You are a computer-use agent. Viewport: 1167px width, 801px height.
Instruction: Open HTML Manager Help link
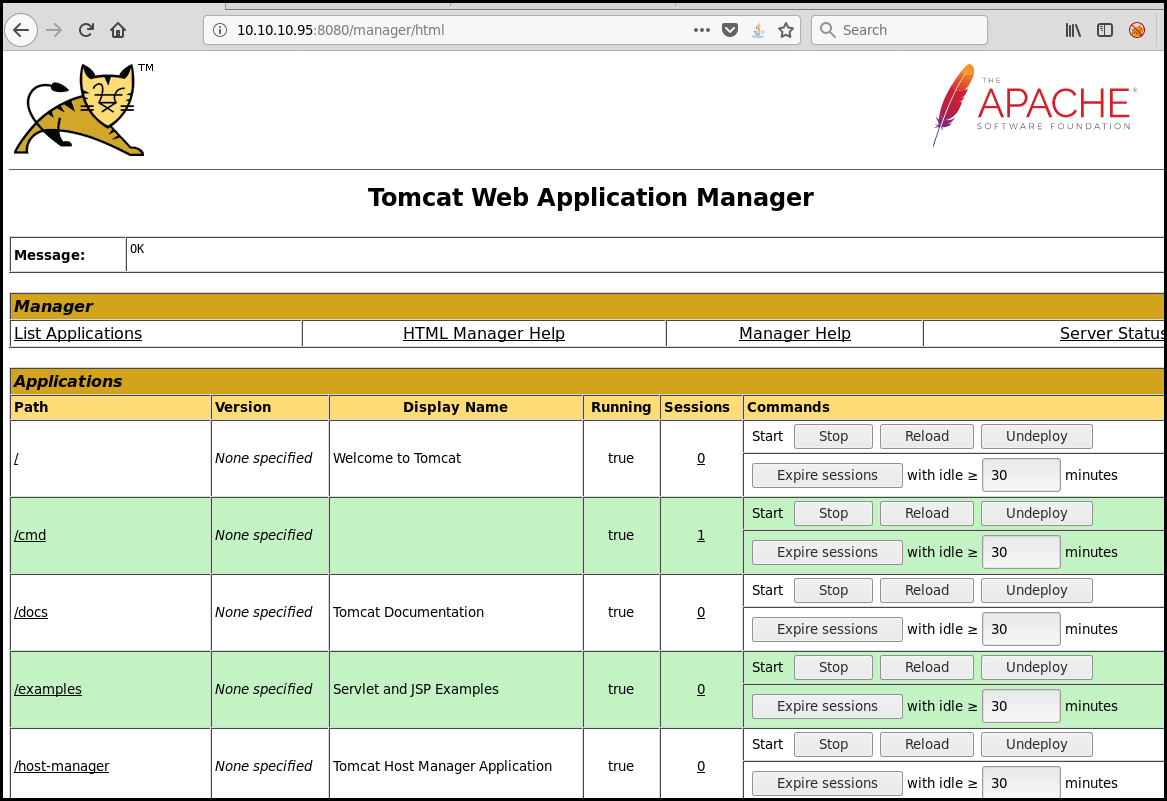click(x=484, y=334)
